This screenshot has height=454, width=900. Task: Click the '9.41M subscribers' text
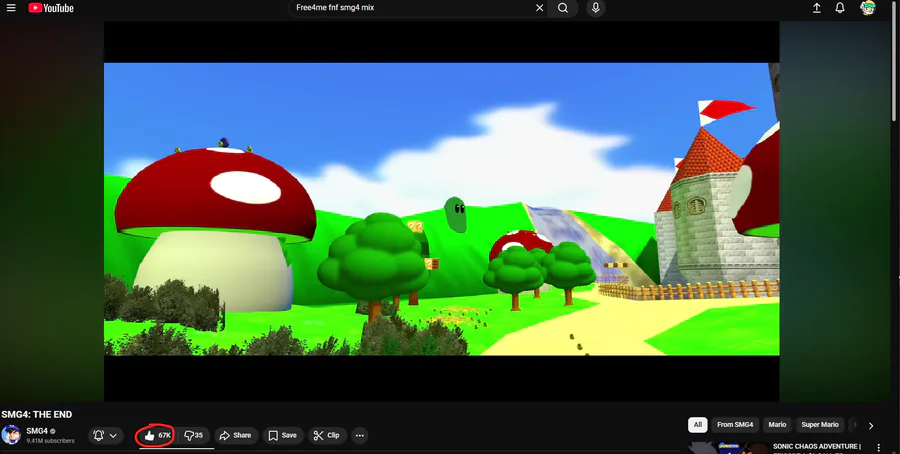coord(51,441)
